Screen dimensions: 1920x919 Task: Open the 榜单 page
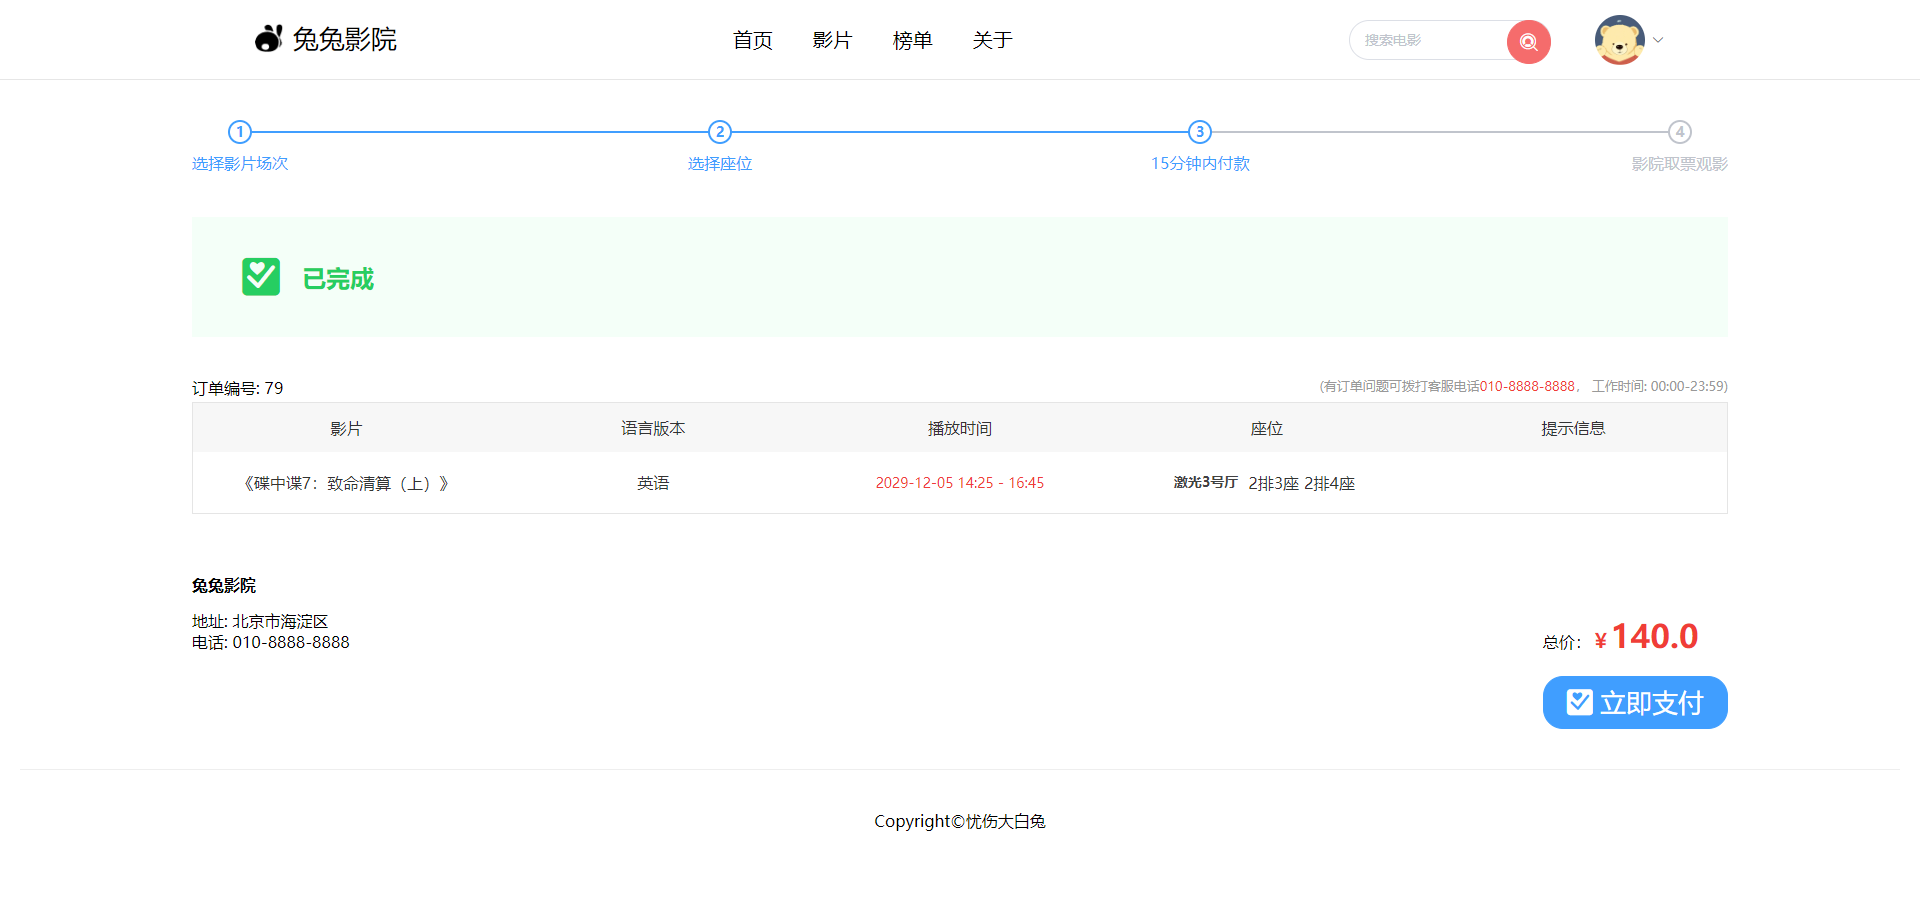912,40
